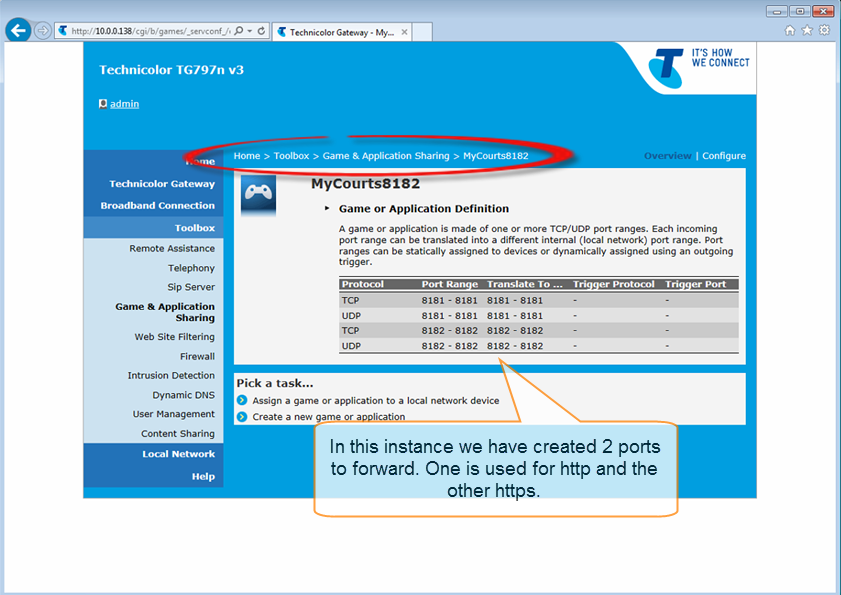Click the browser forward arrow button
Screen dimensions: 841x595
42,31
